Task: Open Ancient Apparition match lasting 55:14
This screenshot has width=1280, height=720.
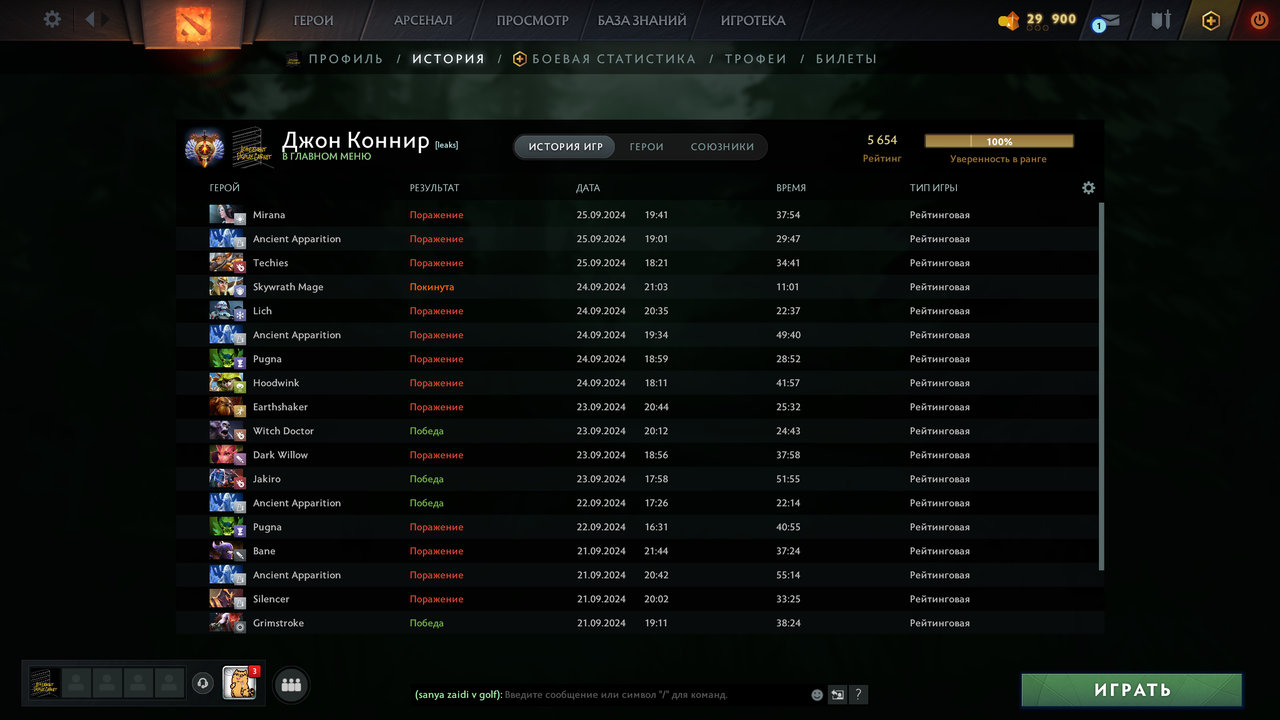Action: 640,575
